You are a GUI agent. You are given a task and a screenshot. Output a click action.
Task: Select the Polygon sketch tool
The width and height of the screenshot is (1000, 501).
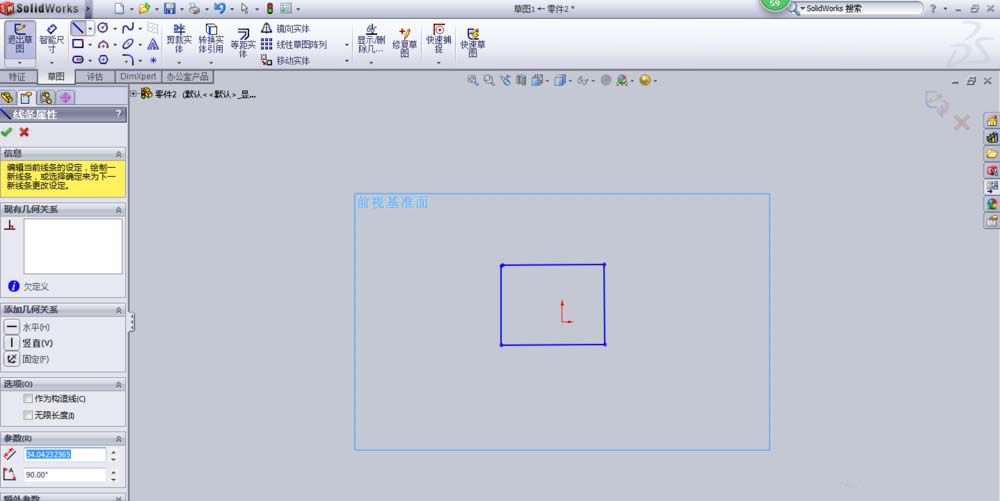(x=103, y=60)
